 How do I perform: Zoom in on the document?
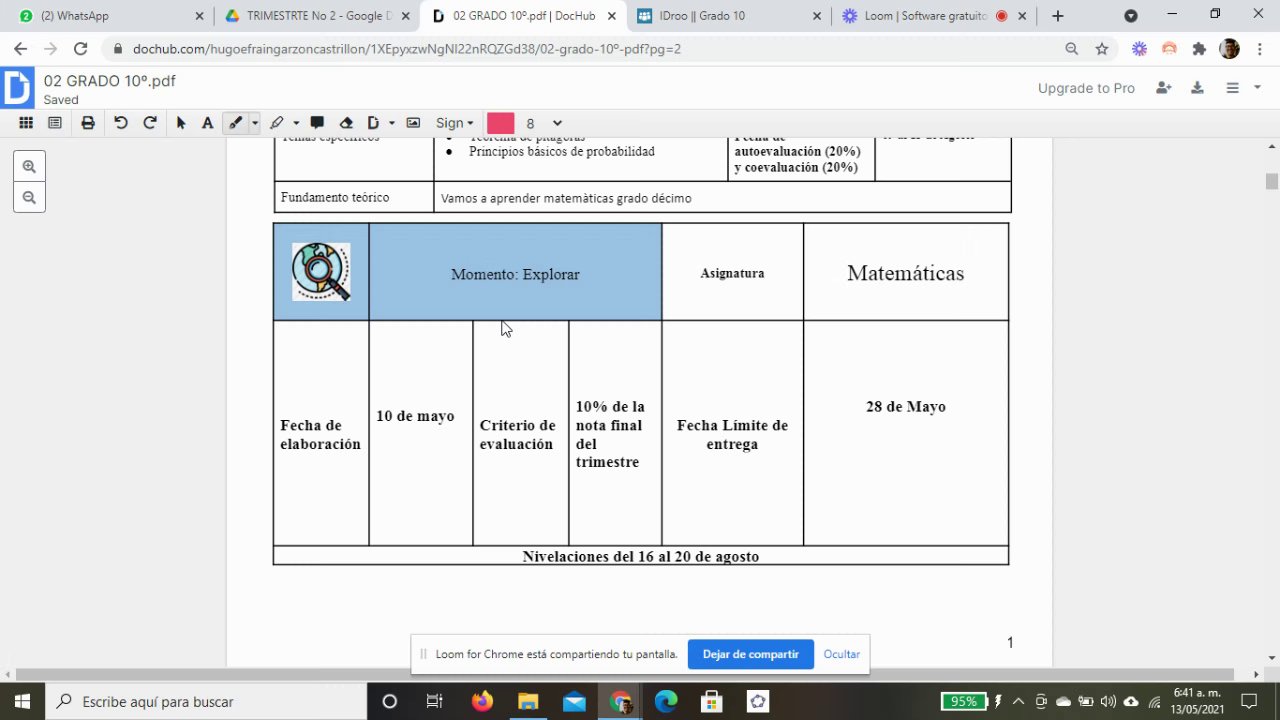(29, 167)
